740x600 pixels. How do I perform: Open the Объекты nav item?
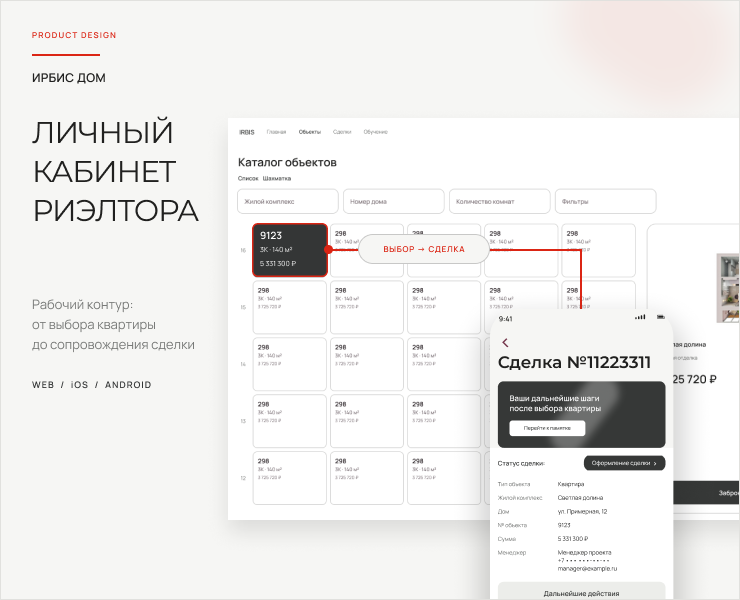click(310, 132)
